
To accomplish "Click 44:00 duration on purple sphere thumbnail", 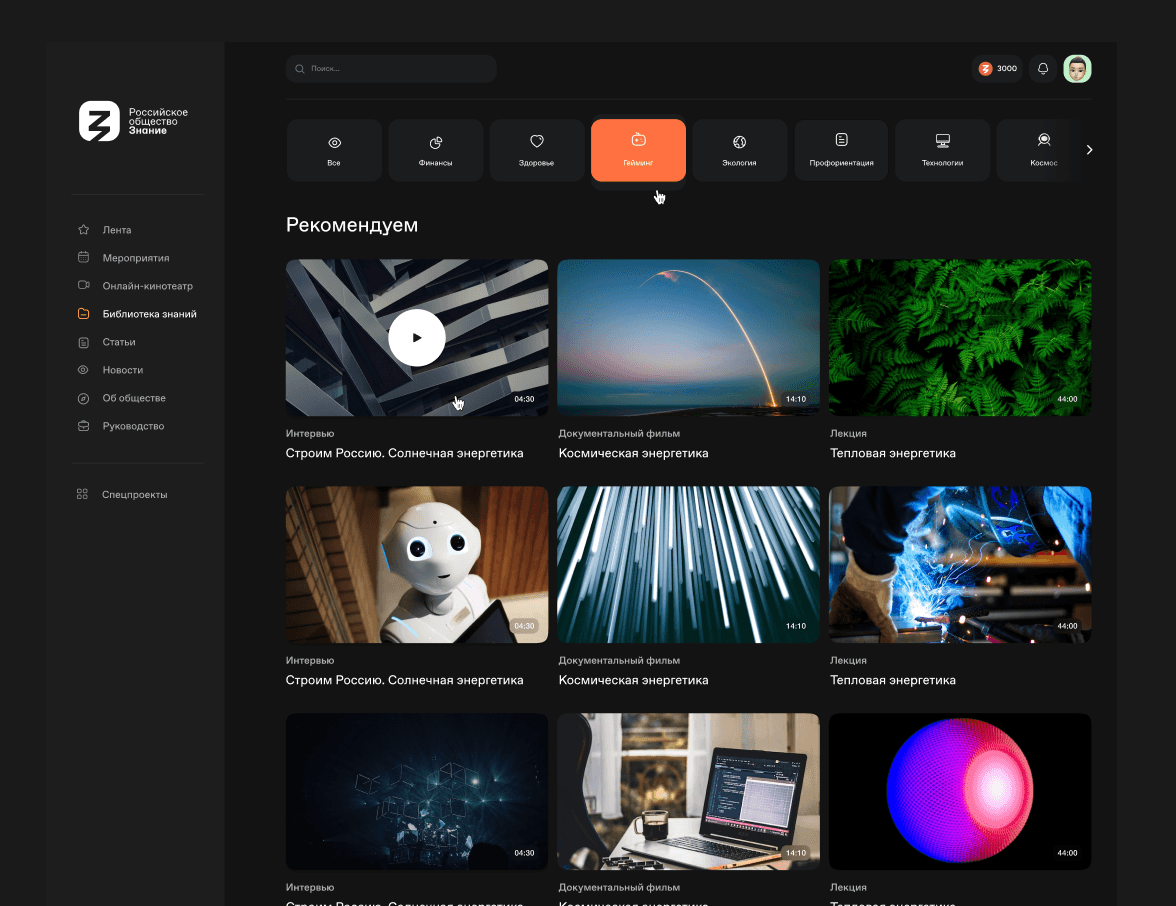I will coord(1067,853).
